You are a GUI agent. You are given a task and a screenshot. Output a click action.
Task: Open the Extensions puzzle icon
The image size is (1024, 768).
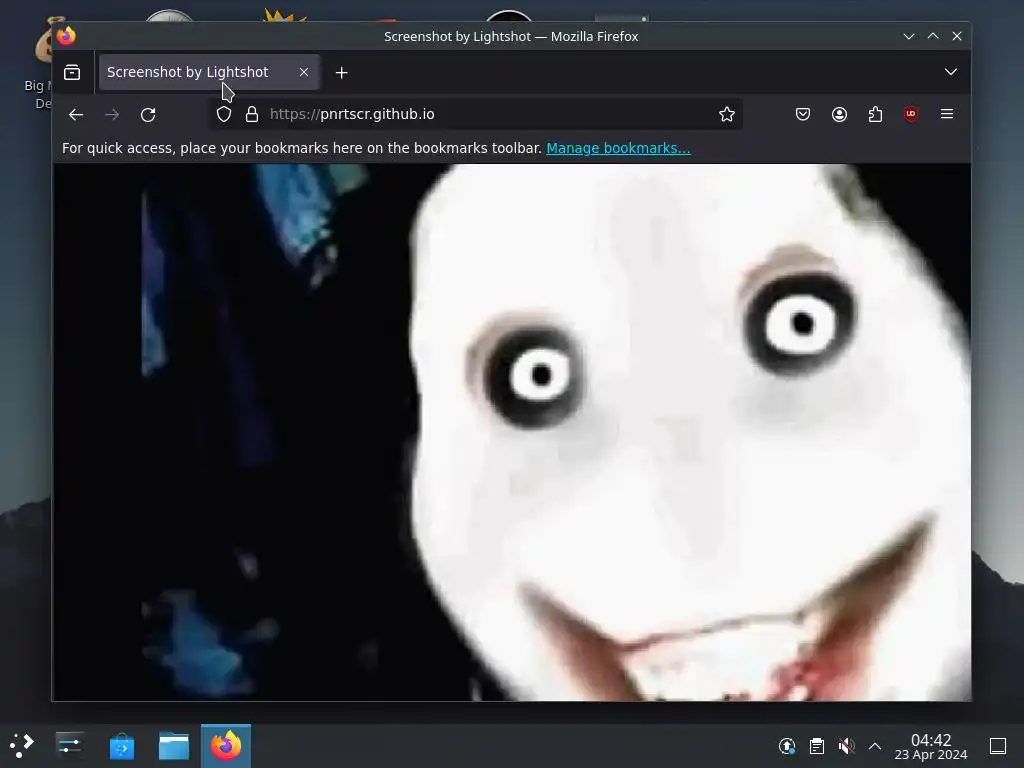(875, 114)
